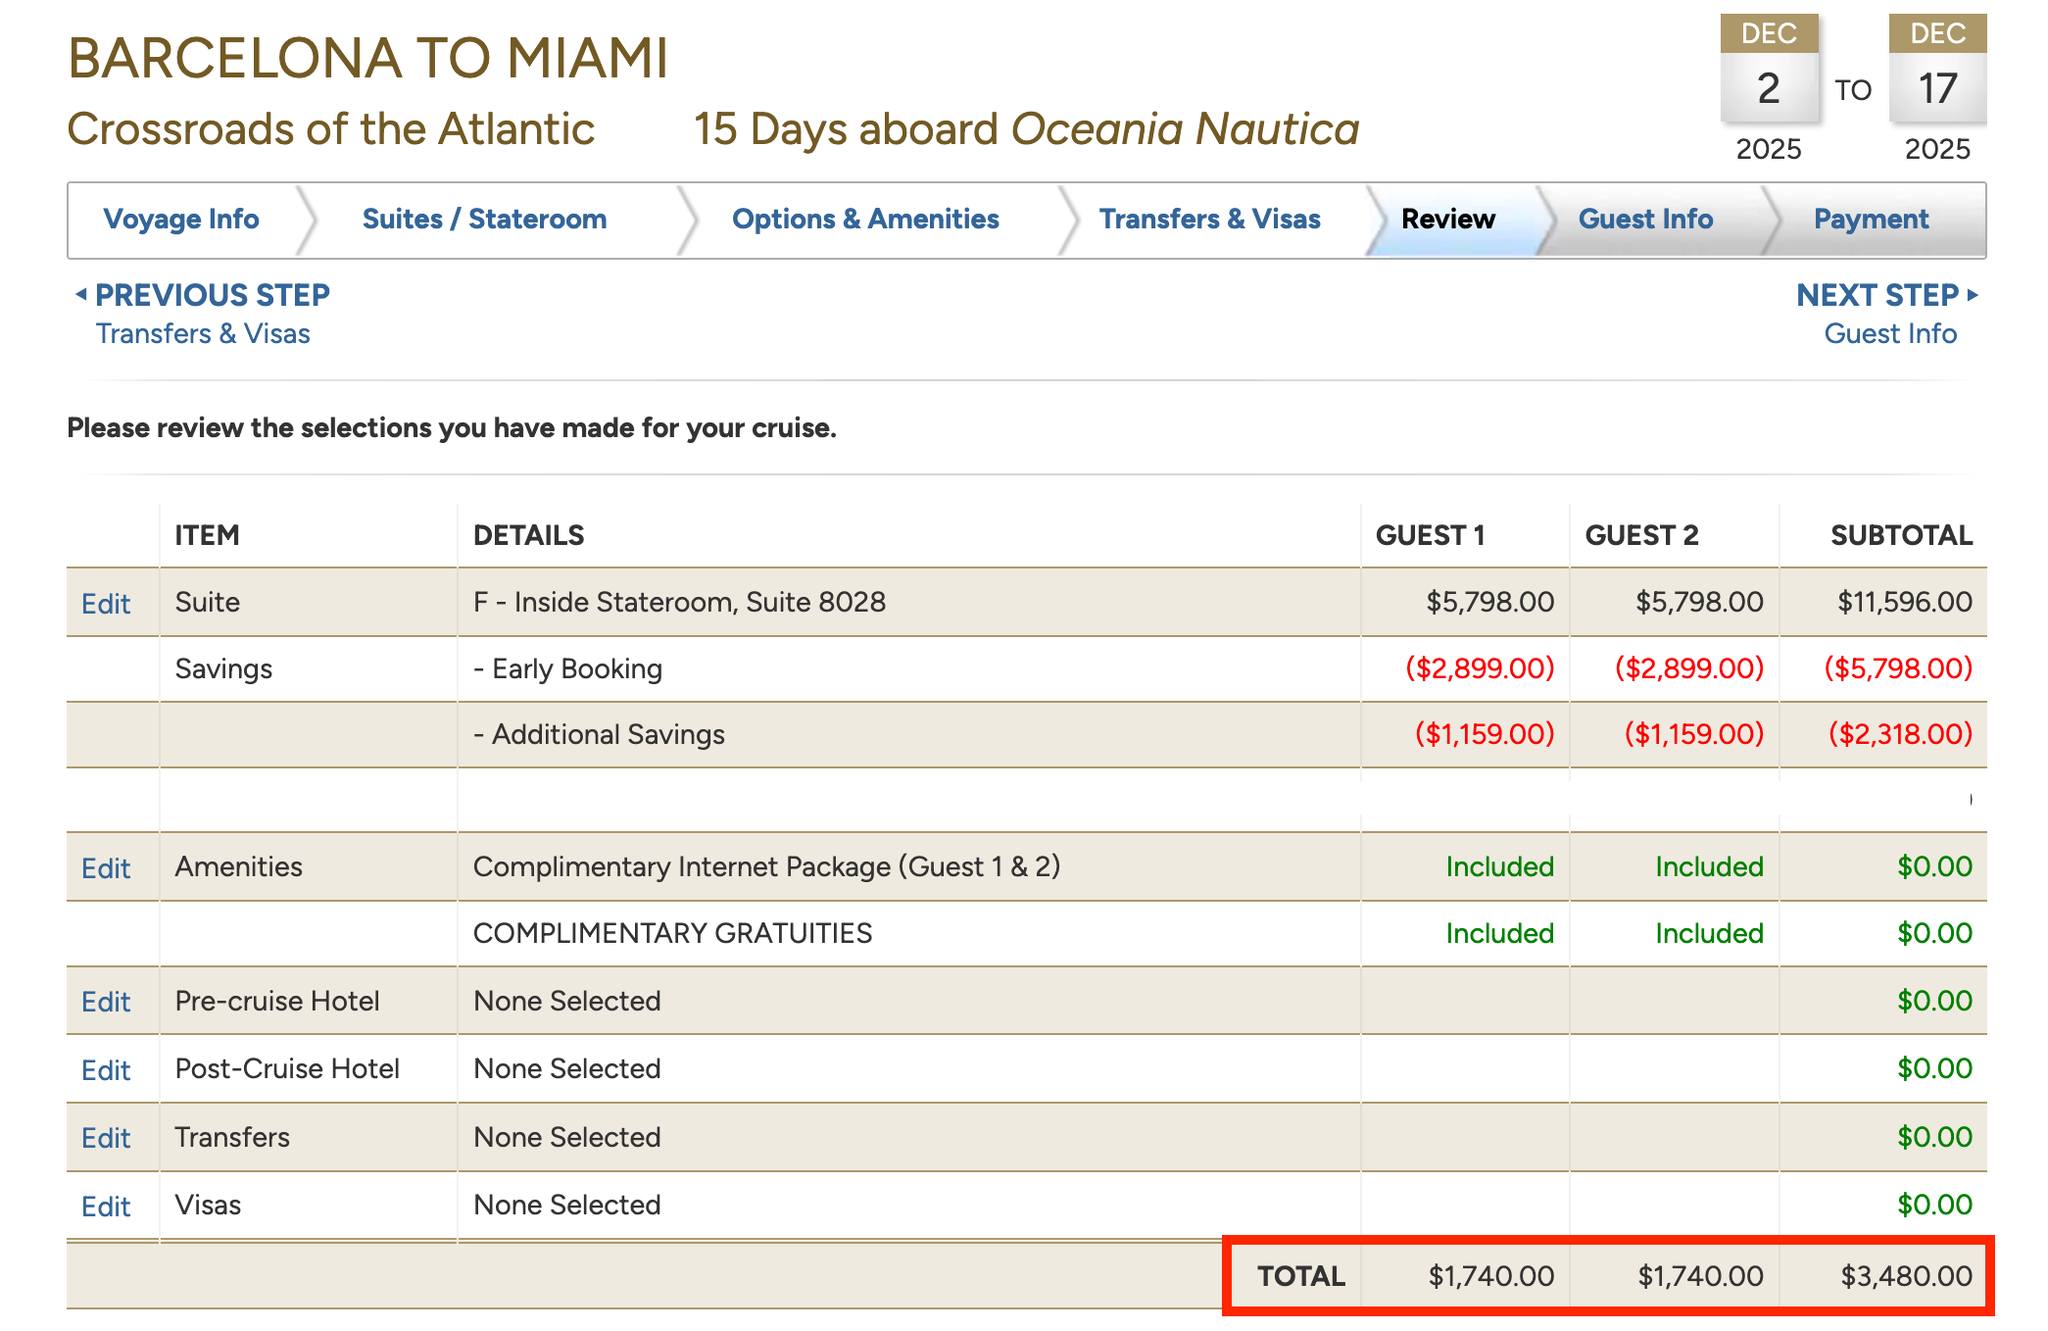
Task: Select the Transfers & Visas tab
Action: point(1209,219)
